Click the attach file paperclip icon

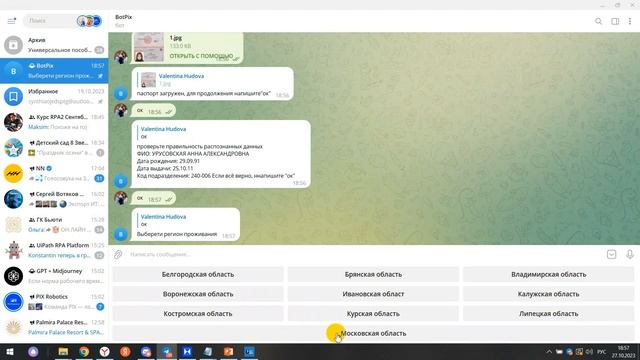click(118, 254)
